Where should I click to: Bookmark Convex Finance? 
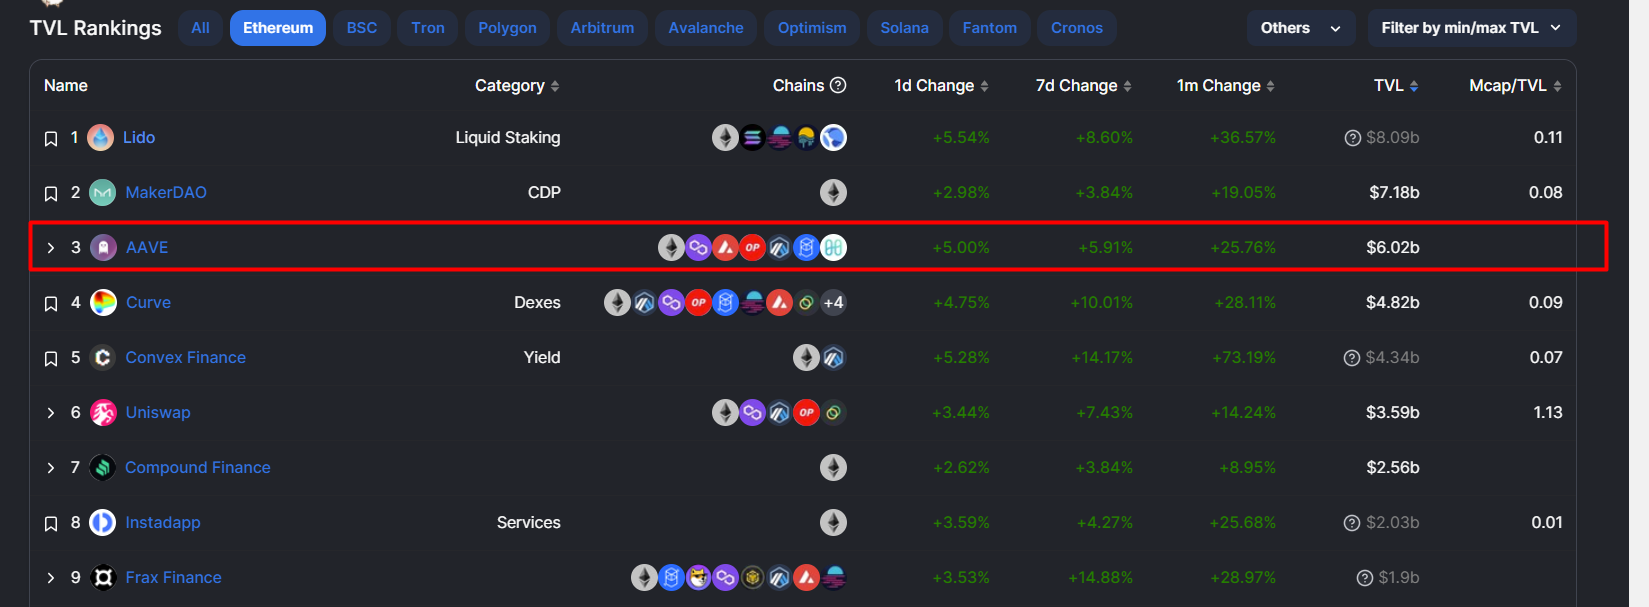[51, 357]
